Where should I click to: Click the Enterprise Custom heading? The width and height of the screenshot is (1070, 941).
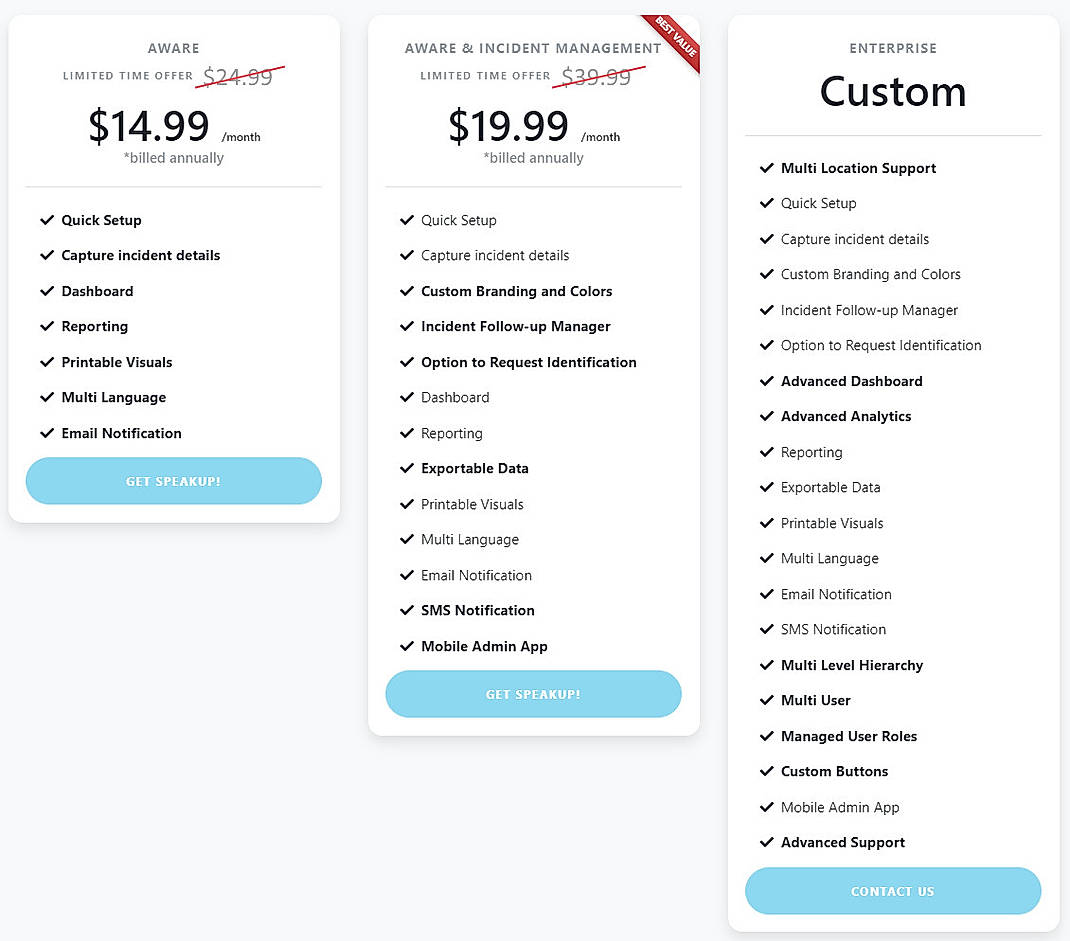click(893, 92)
